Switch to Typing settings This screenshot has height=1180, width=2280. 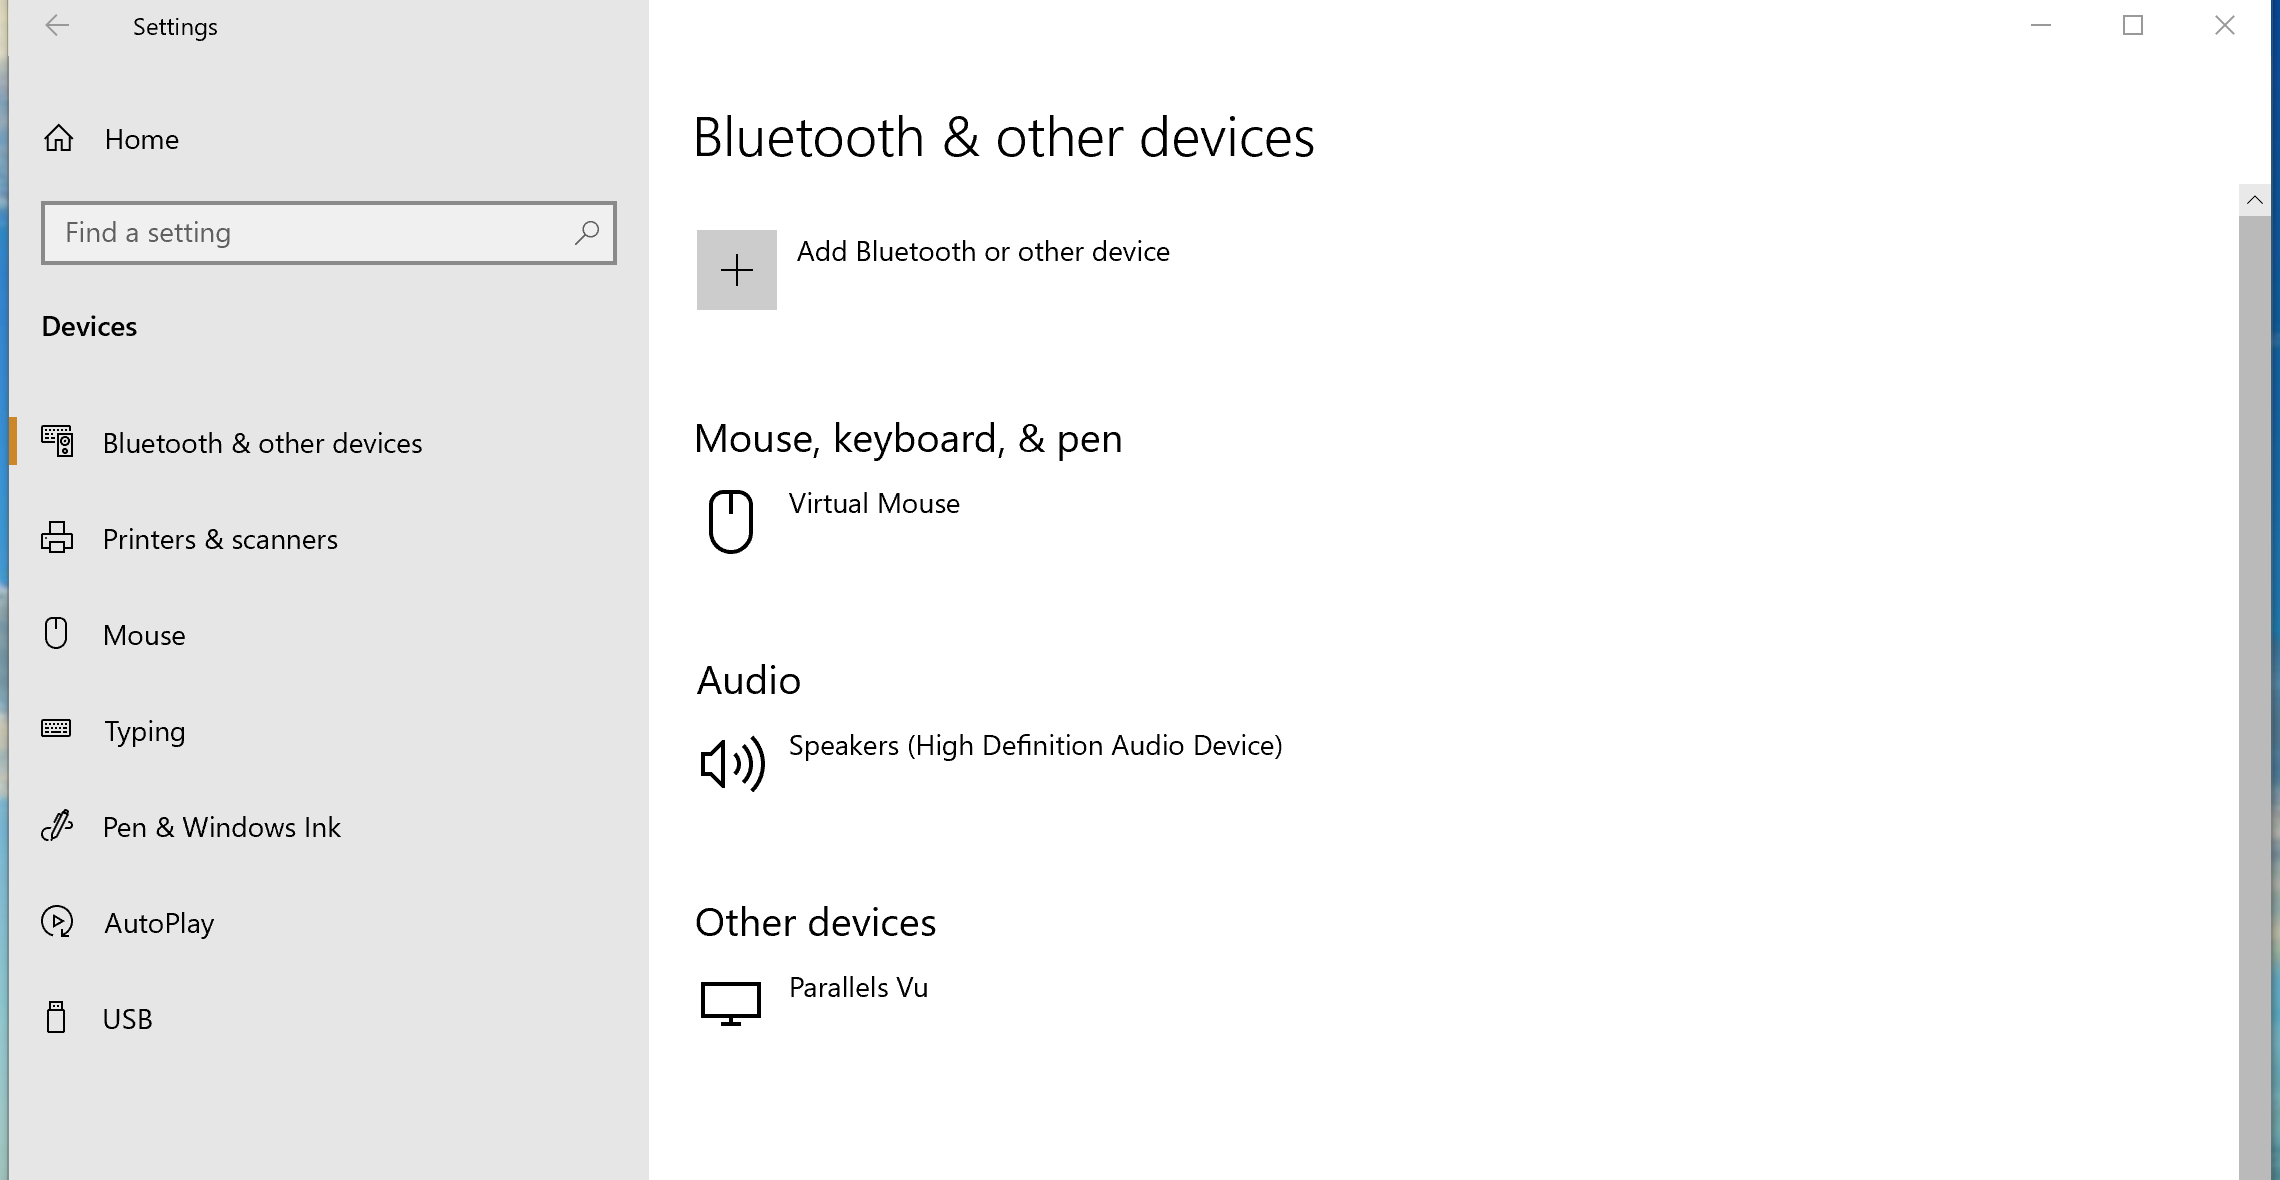144,731
